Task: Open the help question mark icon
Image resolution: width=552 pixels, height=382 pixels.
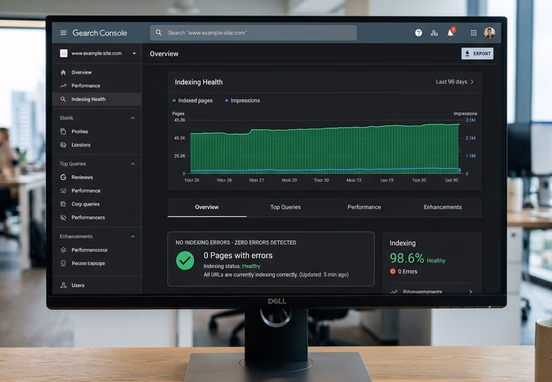Action: point(418,33)
